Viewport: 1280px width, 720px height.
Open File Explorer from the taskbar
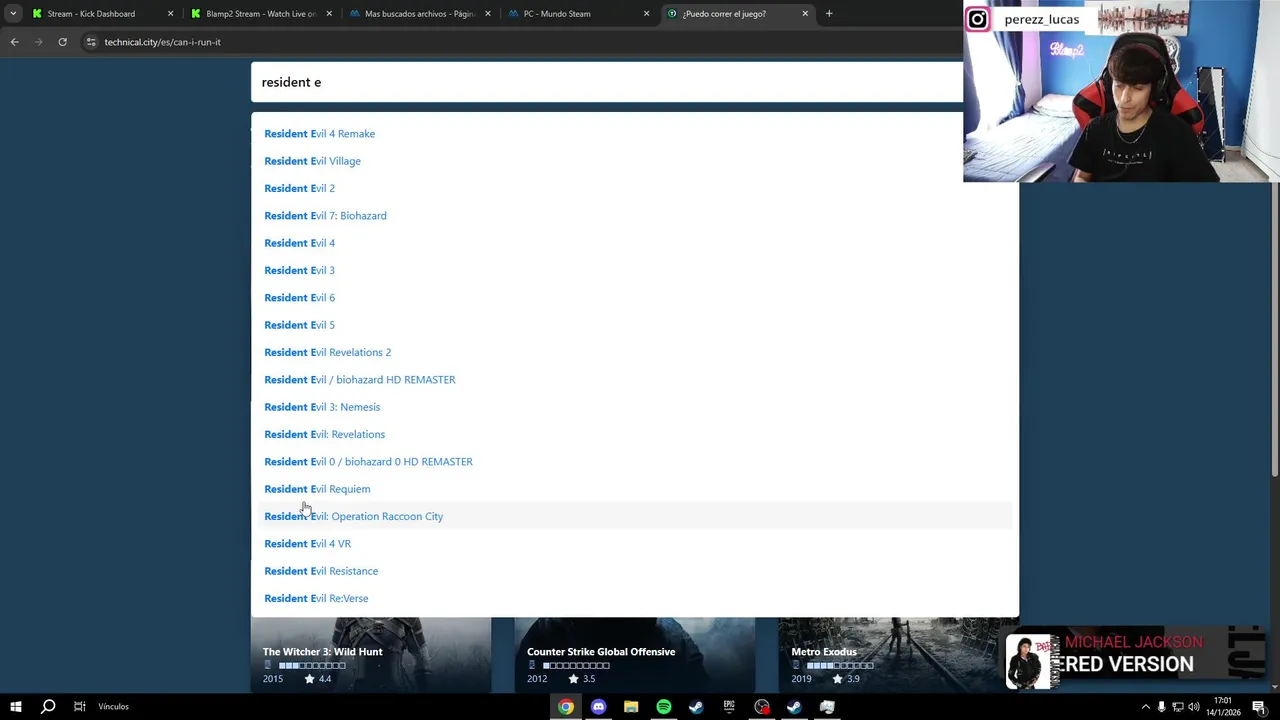pos(631,707)
